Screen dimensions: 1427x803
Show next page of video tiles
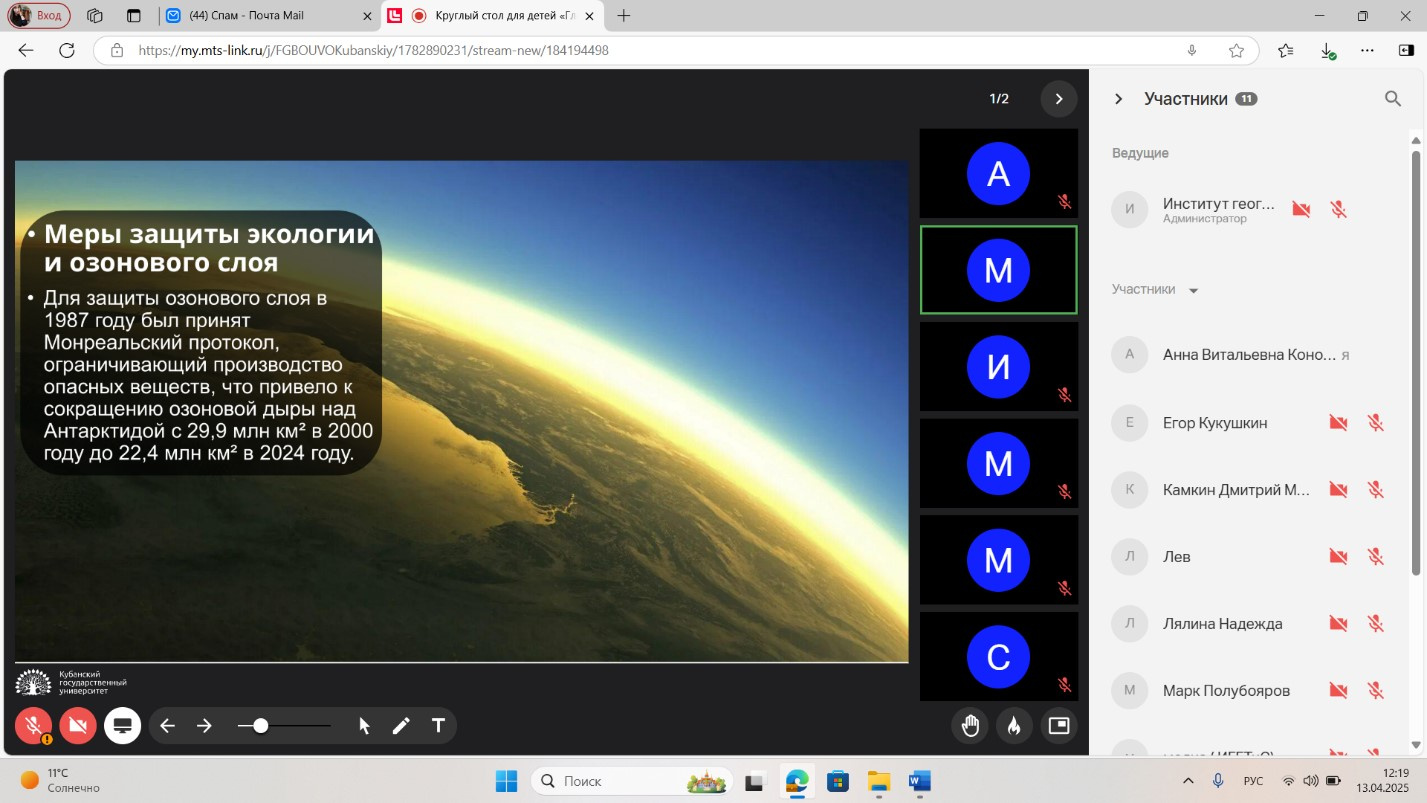[1058, 98]
